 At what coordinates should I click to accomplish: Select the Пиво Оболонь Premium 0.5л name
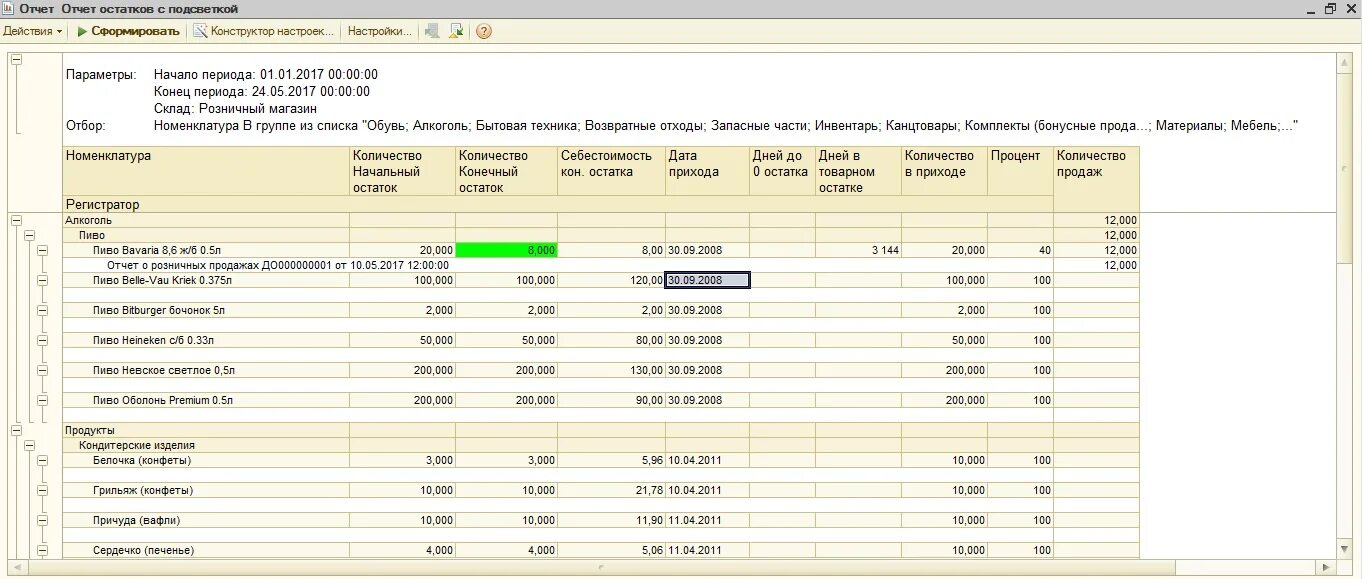click(206, 400)
